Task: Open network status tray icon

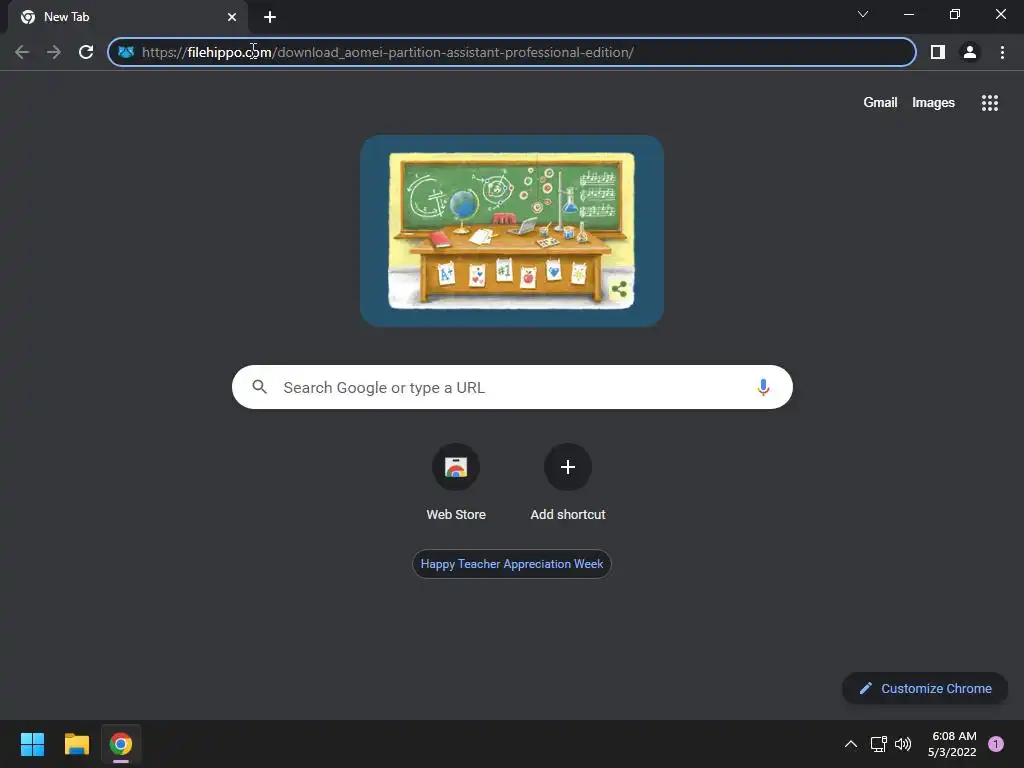Action: pyautogui.click(x=878, y=744)
